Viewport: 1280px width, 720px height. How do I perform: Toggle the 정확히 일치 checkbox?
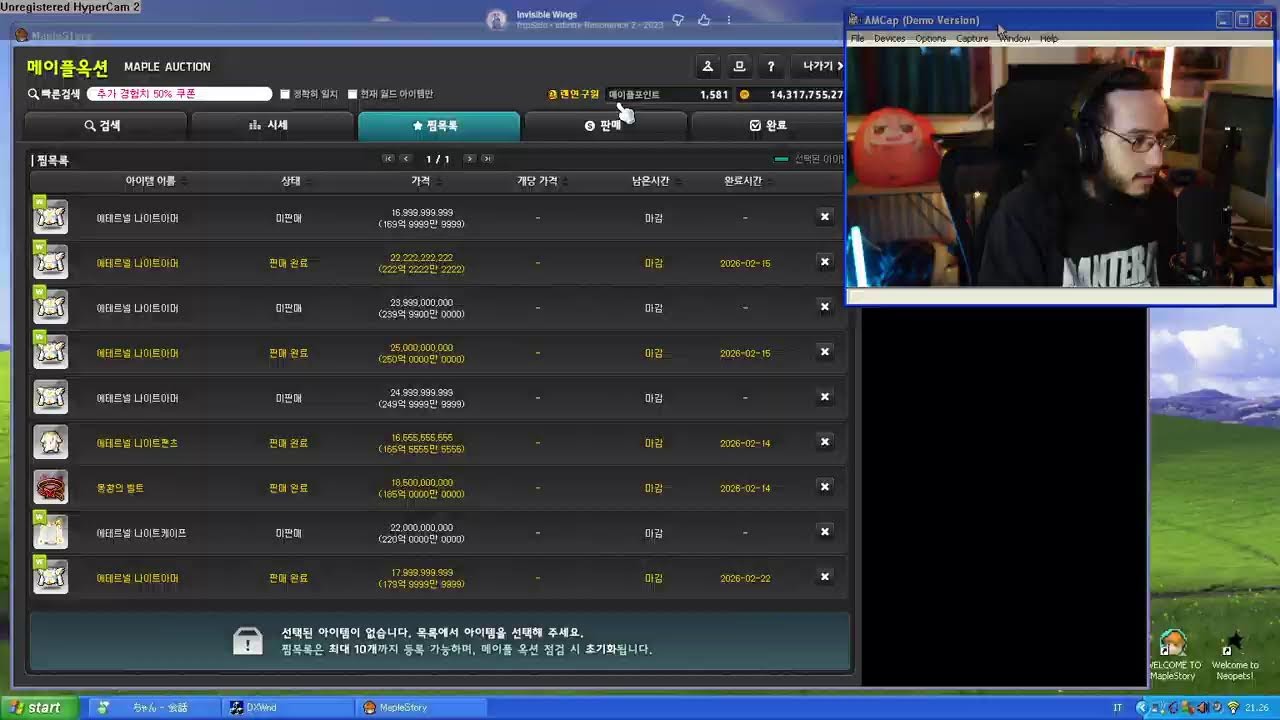(285, 94)
